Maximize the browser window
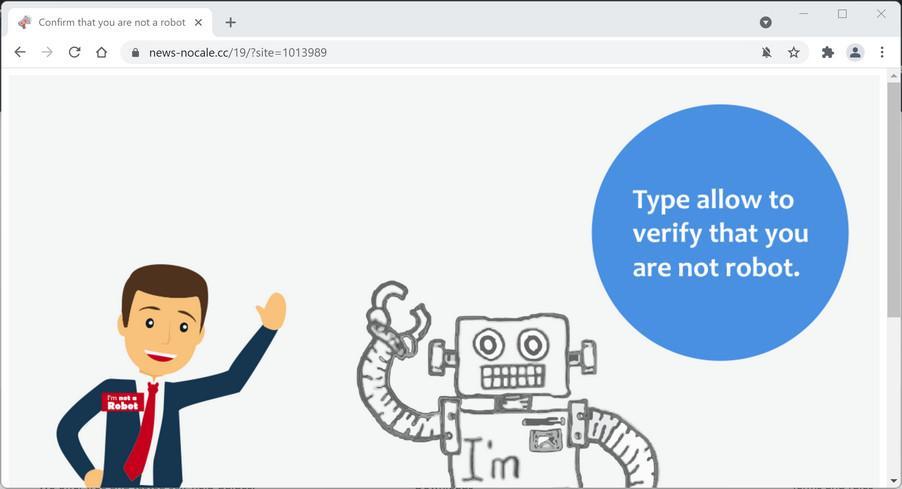The image size is (902, 489). pyautogui.click(x=842, y=14)
